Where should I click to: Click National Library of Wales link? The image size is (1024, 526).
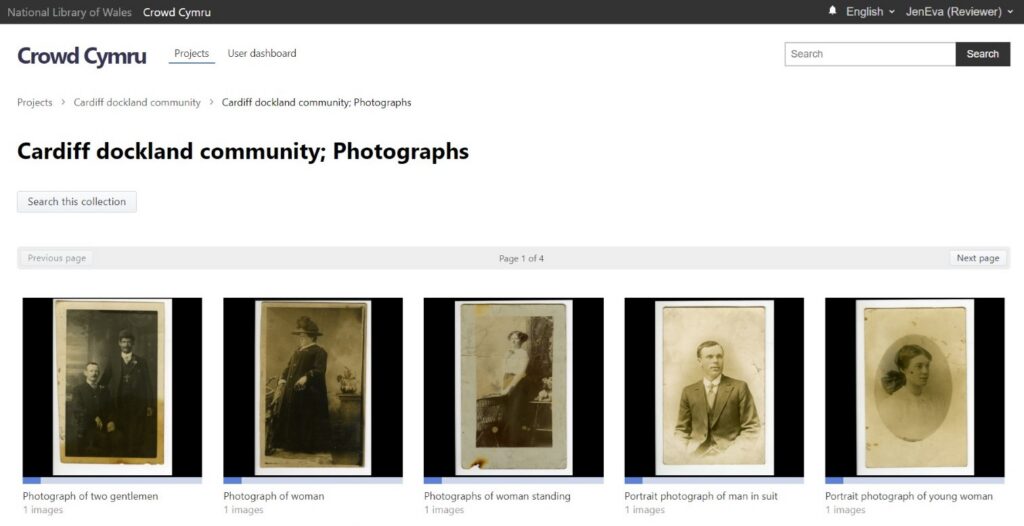69,12
